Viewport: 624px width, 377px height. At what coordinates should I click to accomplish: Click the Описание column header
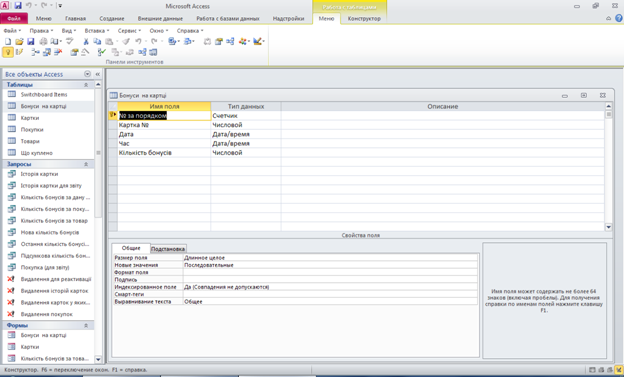coord(443,107)
